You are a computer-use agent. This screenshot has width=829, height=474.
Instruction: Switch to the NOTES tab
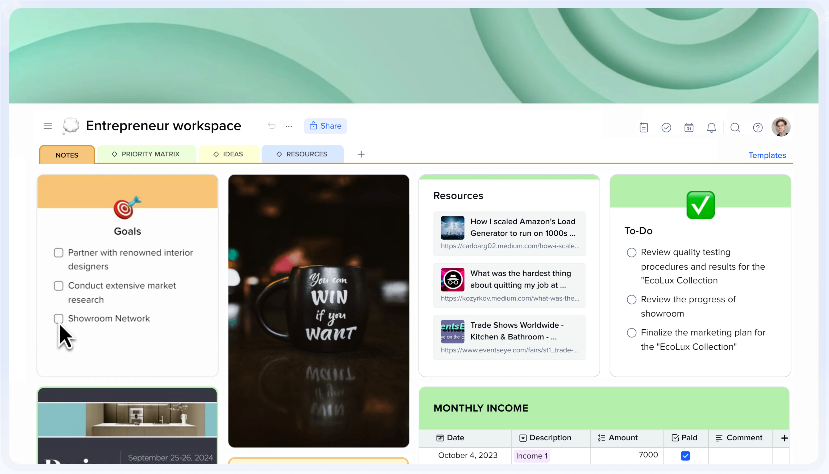pyautogui.click(x=67, y=155)
